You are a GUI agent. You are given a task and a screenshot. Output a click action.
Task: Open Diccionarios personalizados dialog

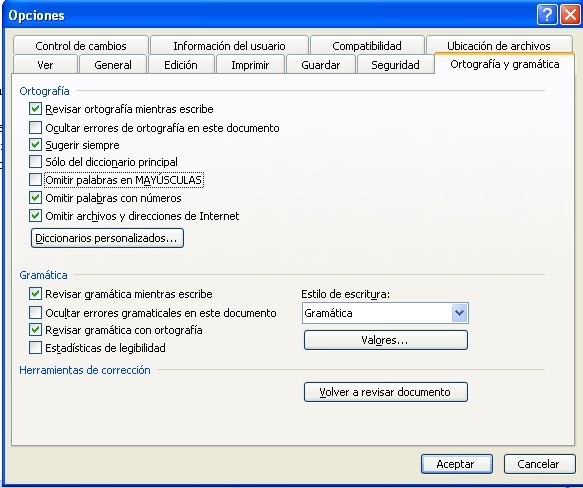107,238
